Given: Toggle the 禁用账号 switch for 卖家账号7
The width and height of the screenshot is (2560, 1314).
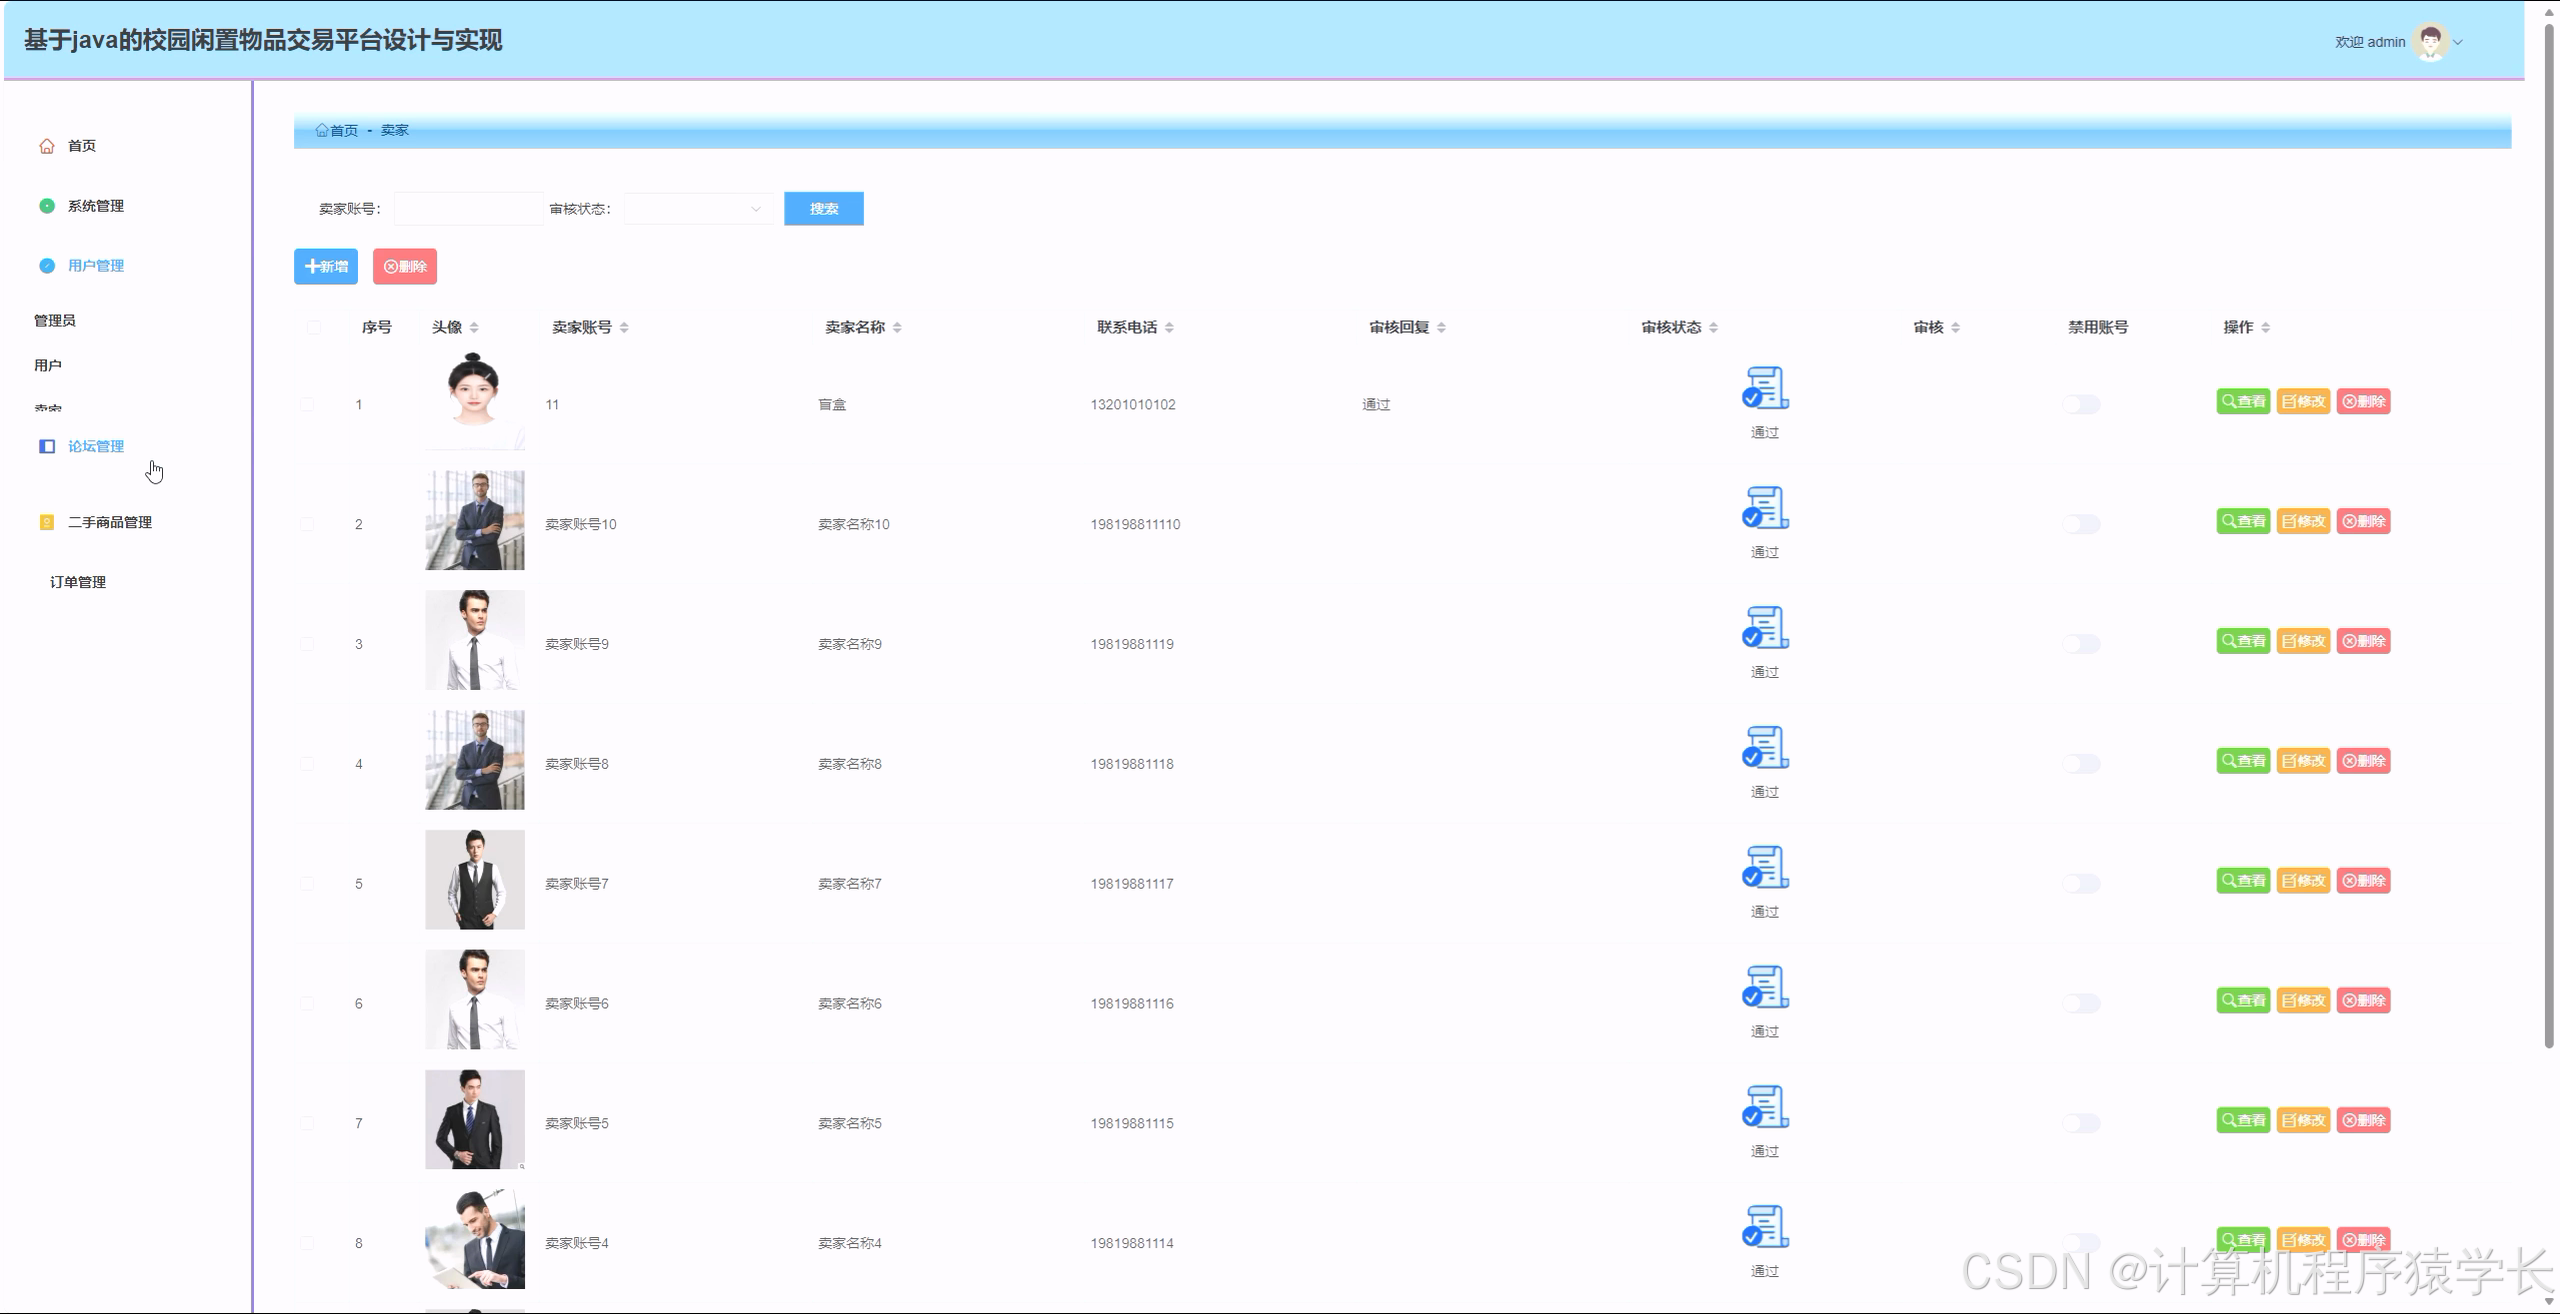Looking at the screenshot, I should pos(2081,884).
